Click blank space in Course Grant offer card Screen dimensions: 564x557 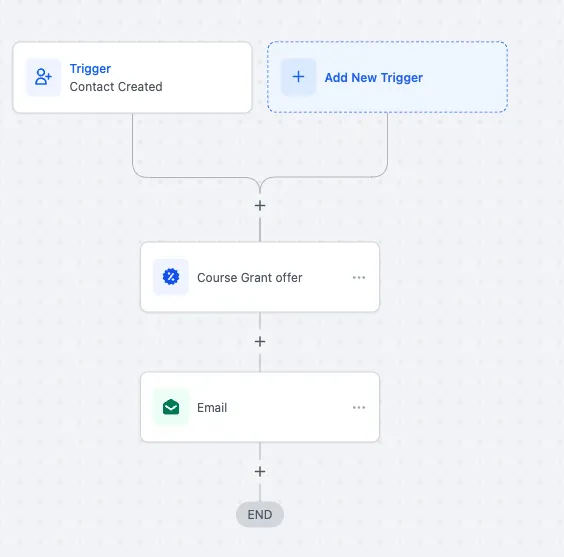[x=326, y=295]
